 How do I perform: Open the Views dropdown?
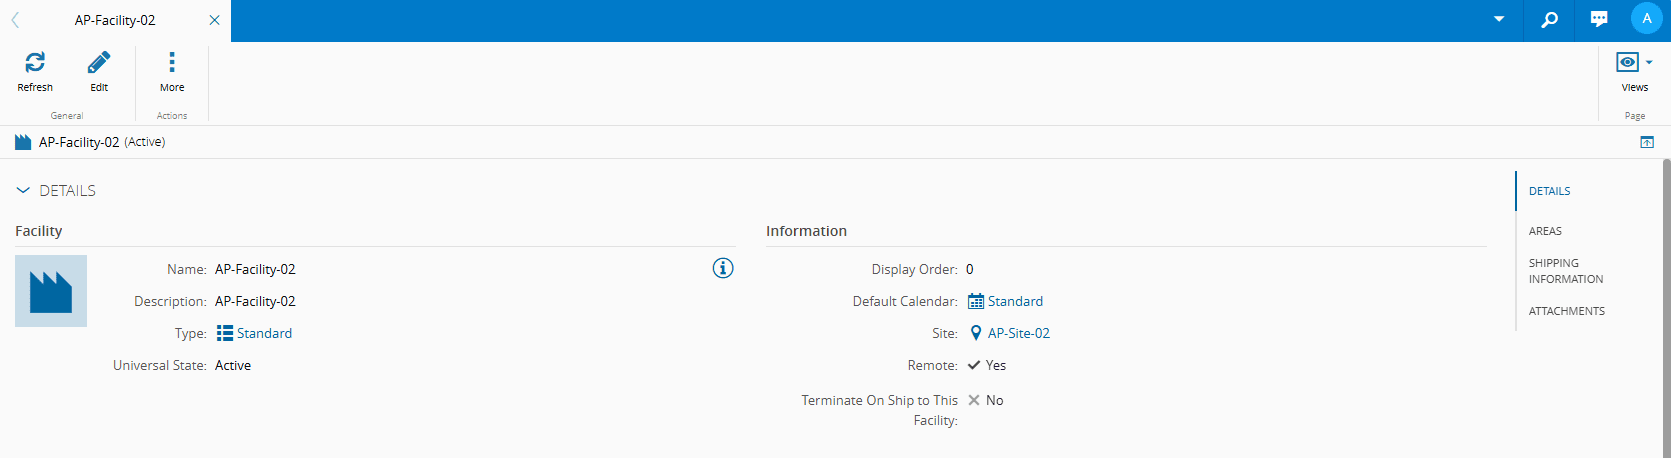point(1634,63)
